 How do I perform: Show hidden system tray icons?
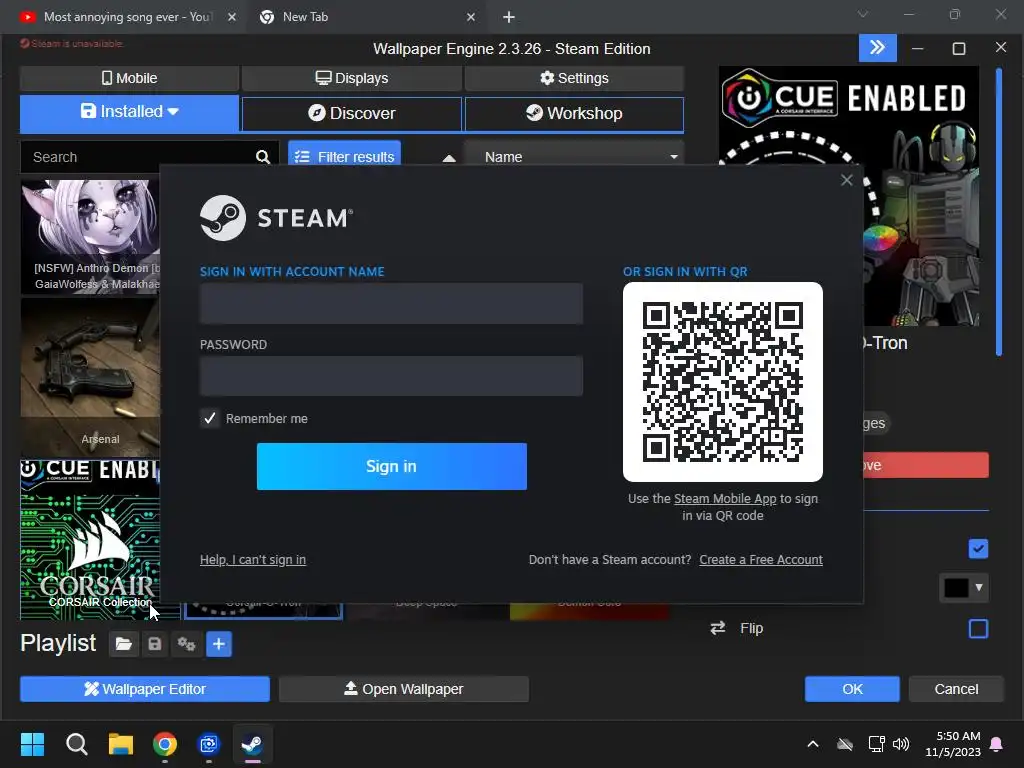[x=812, y=744]
